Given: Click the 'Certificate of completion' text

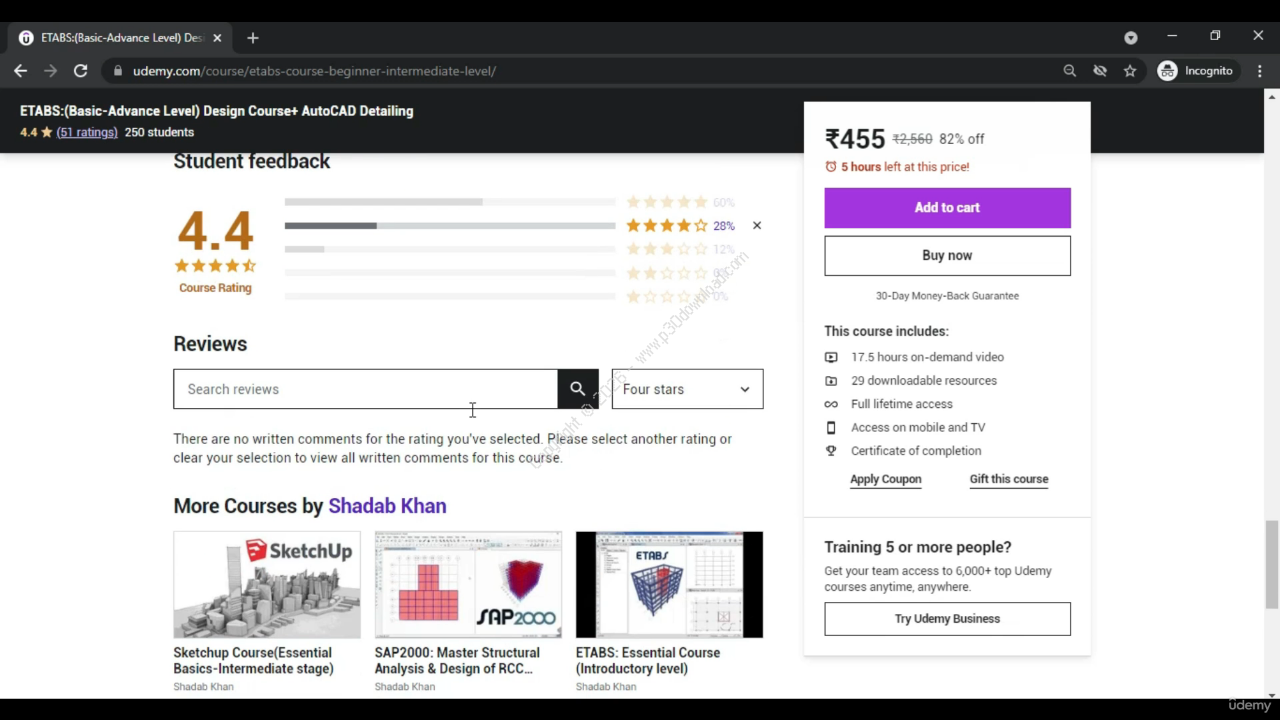Looking at the screenshot, I should (916, 451).
